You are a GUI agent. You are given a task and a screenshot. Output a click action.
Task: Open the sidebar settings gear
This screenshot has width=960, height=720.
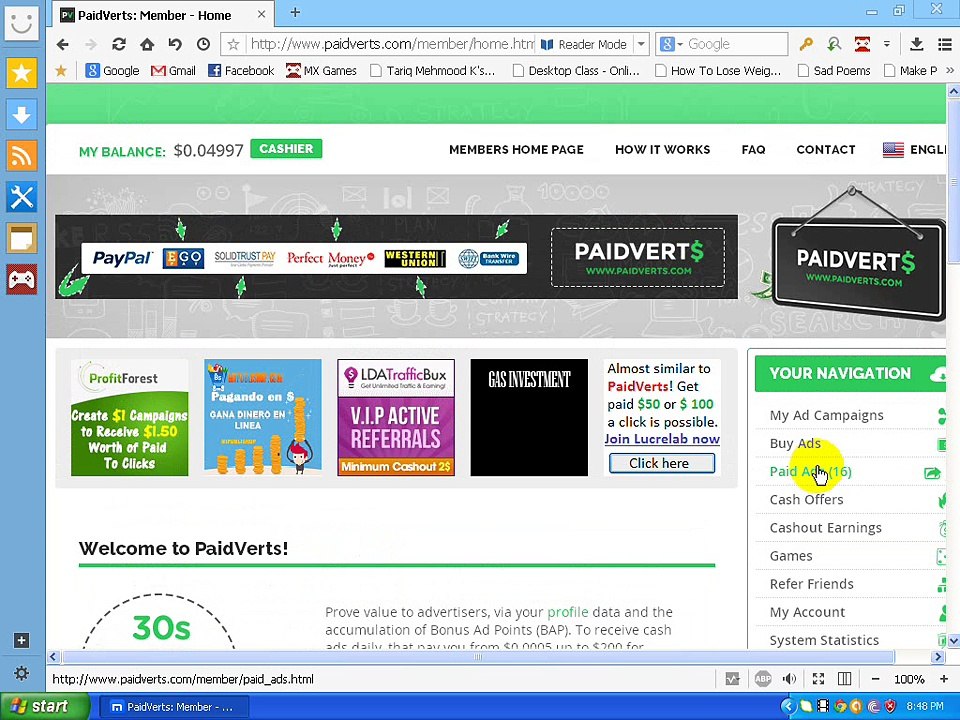click(21, 673)
